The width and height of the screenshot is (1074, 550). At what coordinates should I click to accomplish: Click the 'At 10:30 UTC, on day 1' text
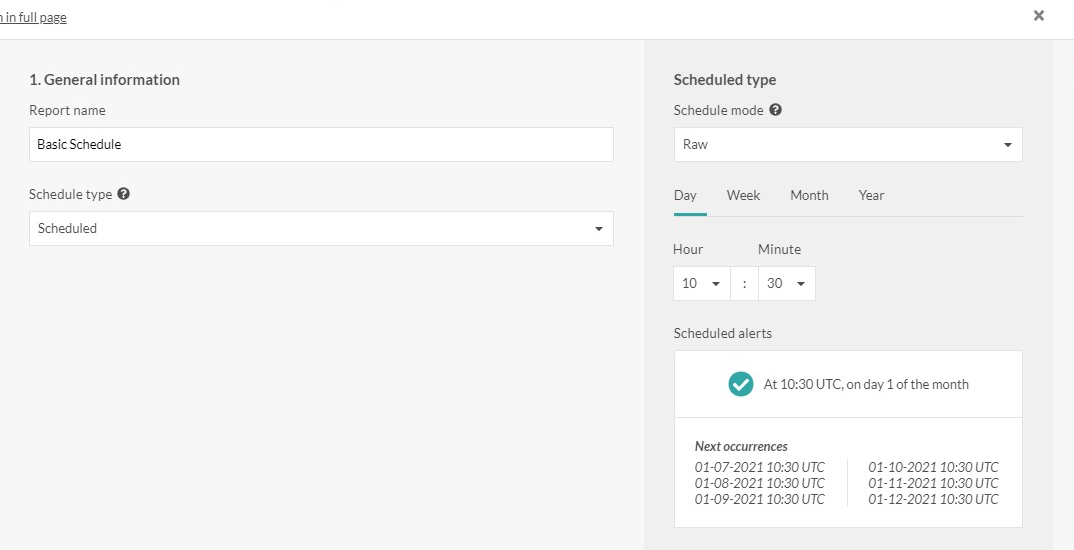[x=866, y=384]
